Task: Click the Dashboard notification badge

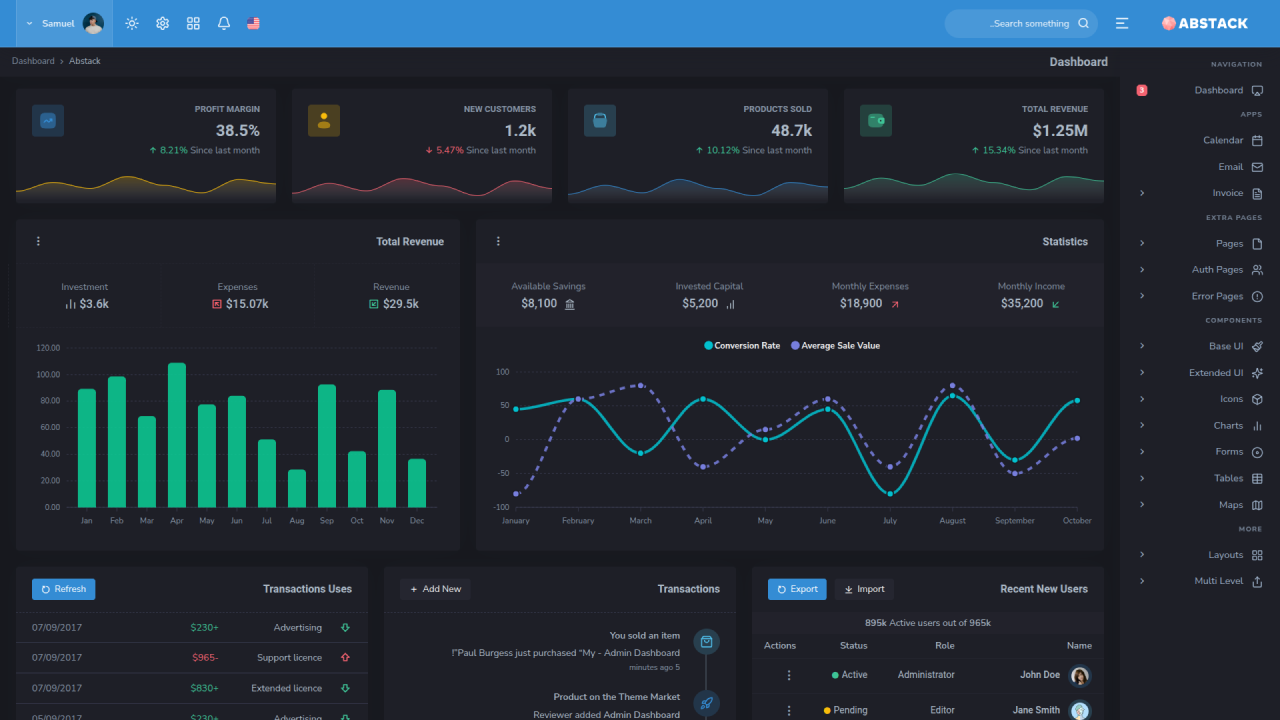Action: (x=1142, y=90)
